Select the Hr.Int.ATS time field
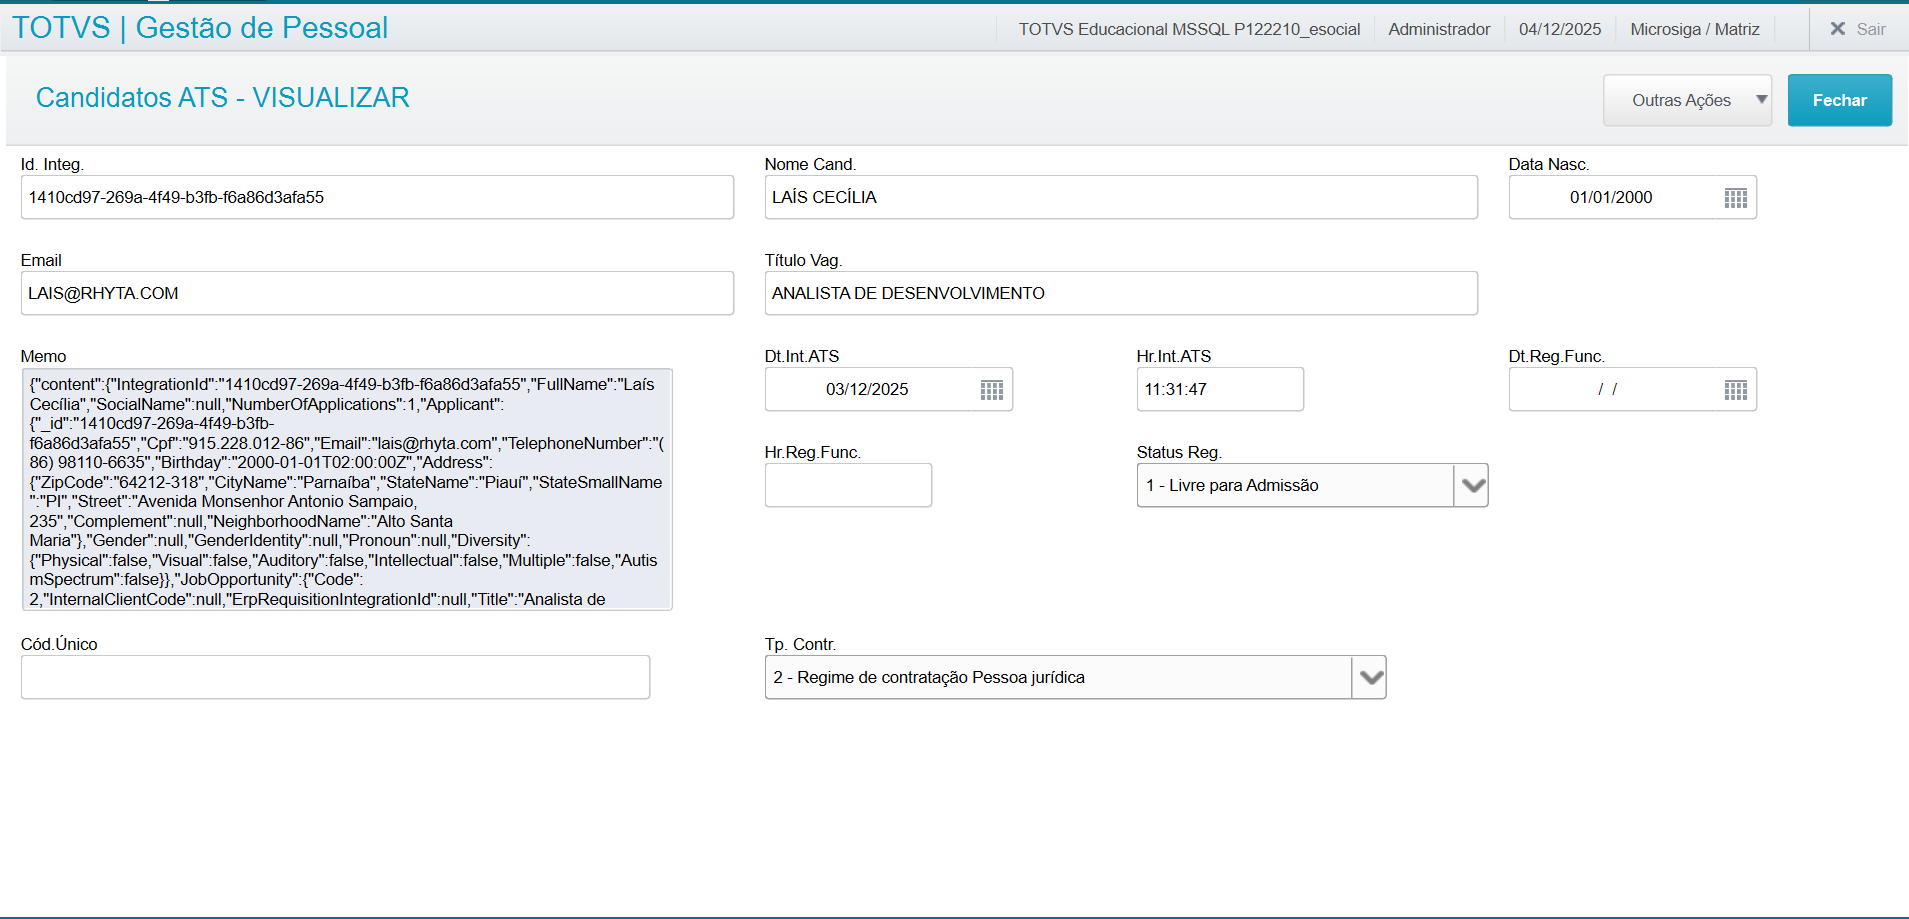This screenshot has height=919, width=1909. pos(1219,390)
